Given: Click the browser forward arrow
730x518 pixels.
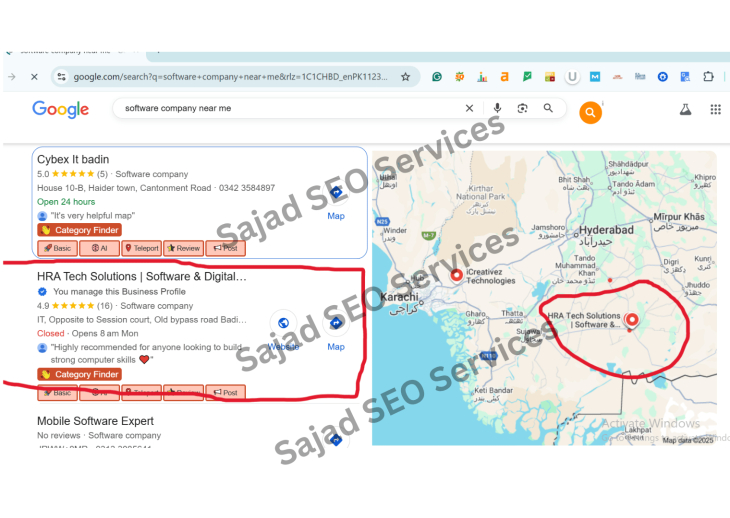Looking at the screenshot, I should pos(12,77).
